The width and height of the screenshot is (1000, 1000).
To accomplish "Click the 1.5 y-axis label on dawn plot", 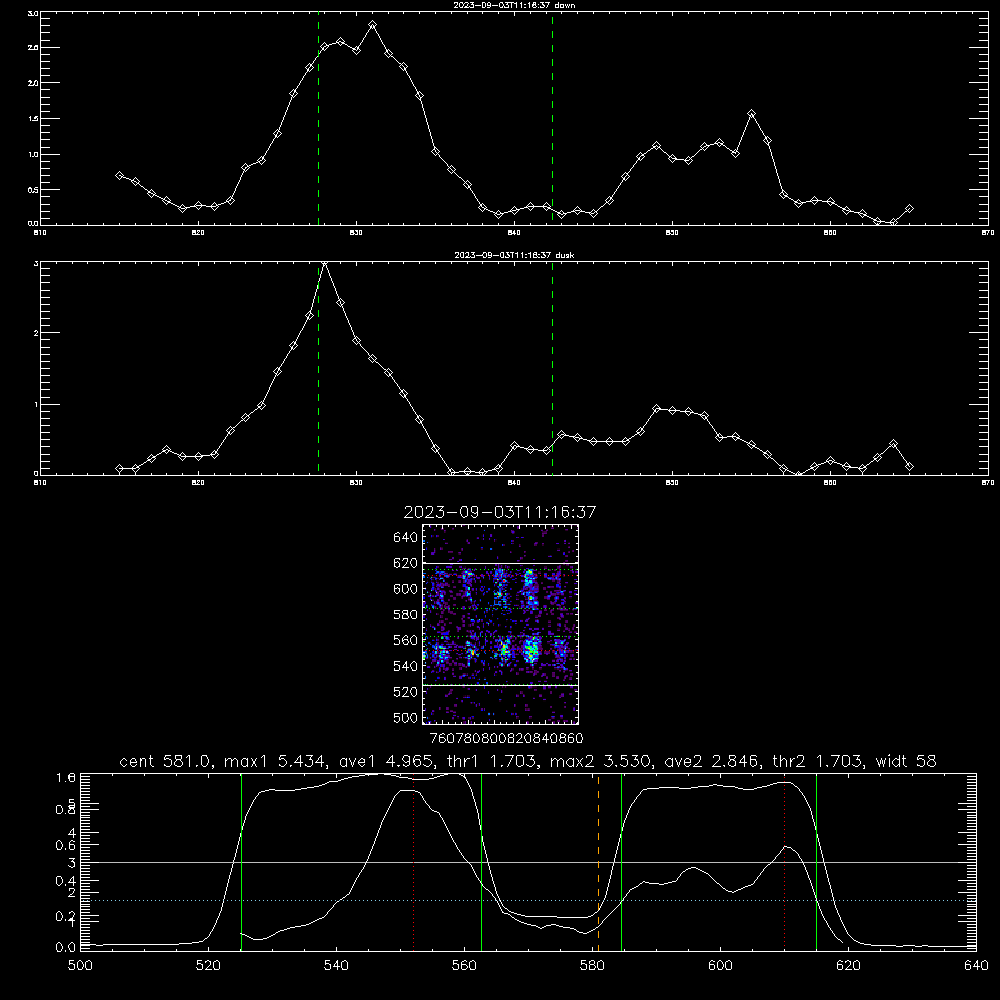I will [x=33, y=119].
